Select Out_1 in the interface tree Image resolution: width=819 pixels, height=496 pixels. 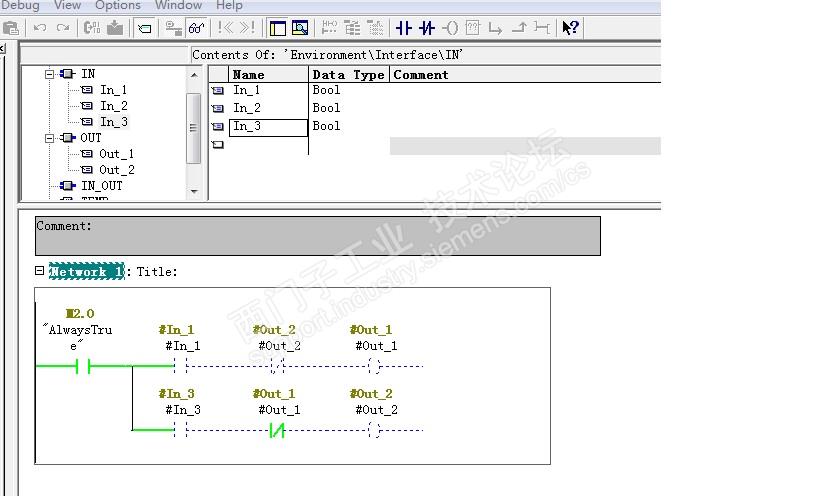tap(116, 154)
